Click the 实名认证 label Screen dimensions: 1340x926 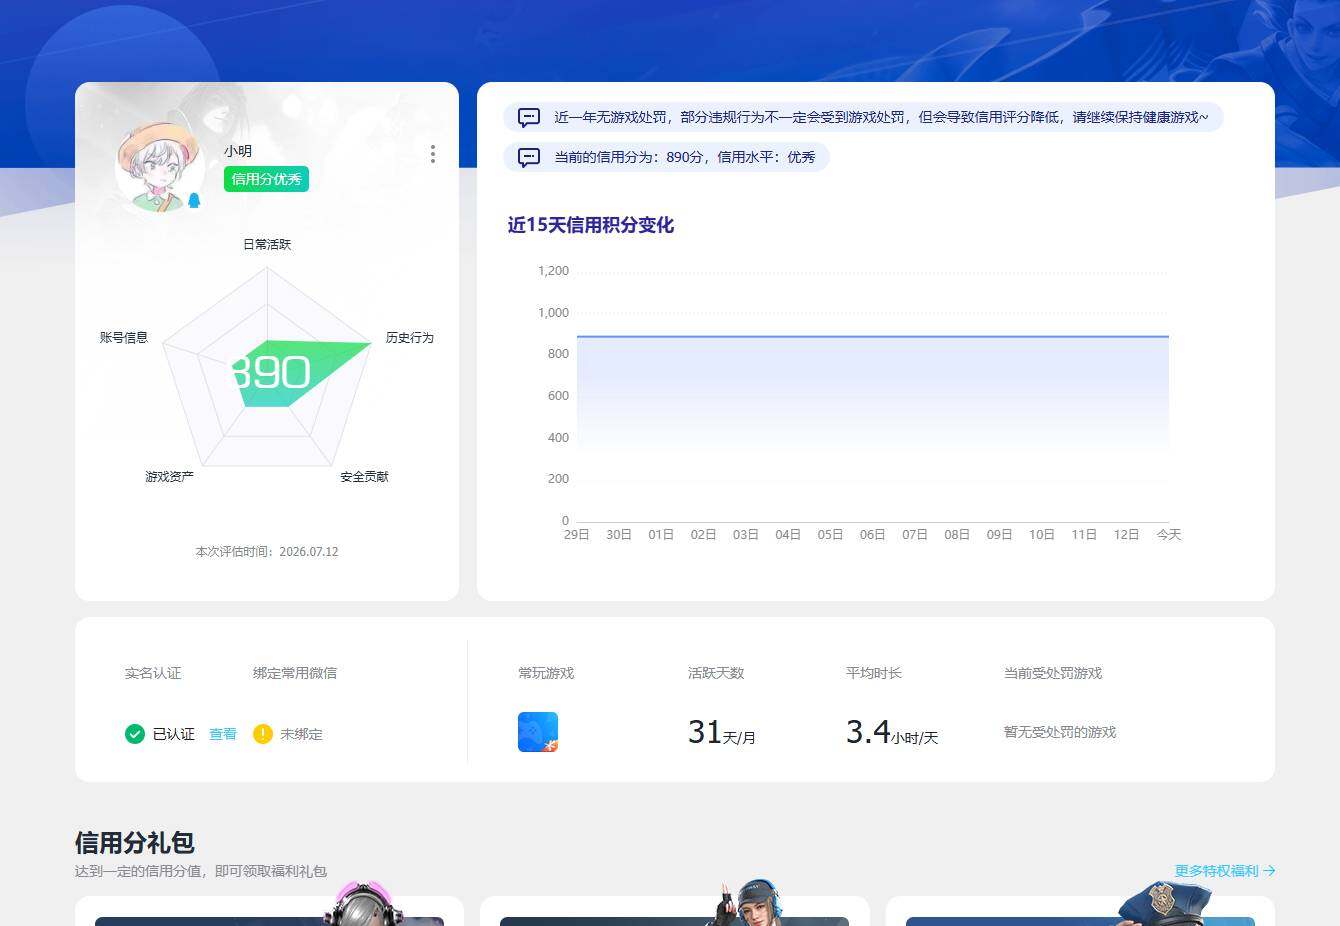click(153, 673)
